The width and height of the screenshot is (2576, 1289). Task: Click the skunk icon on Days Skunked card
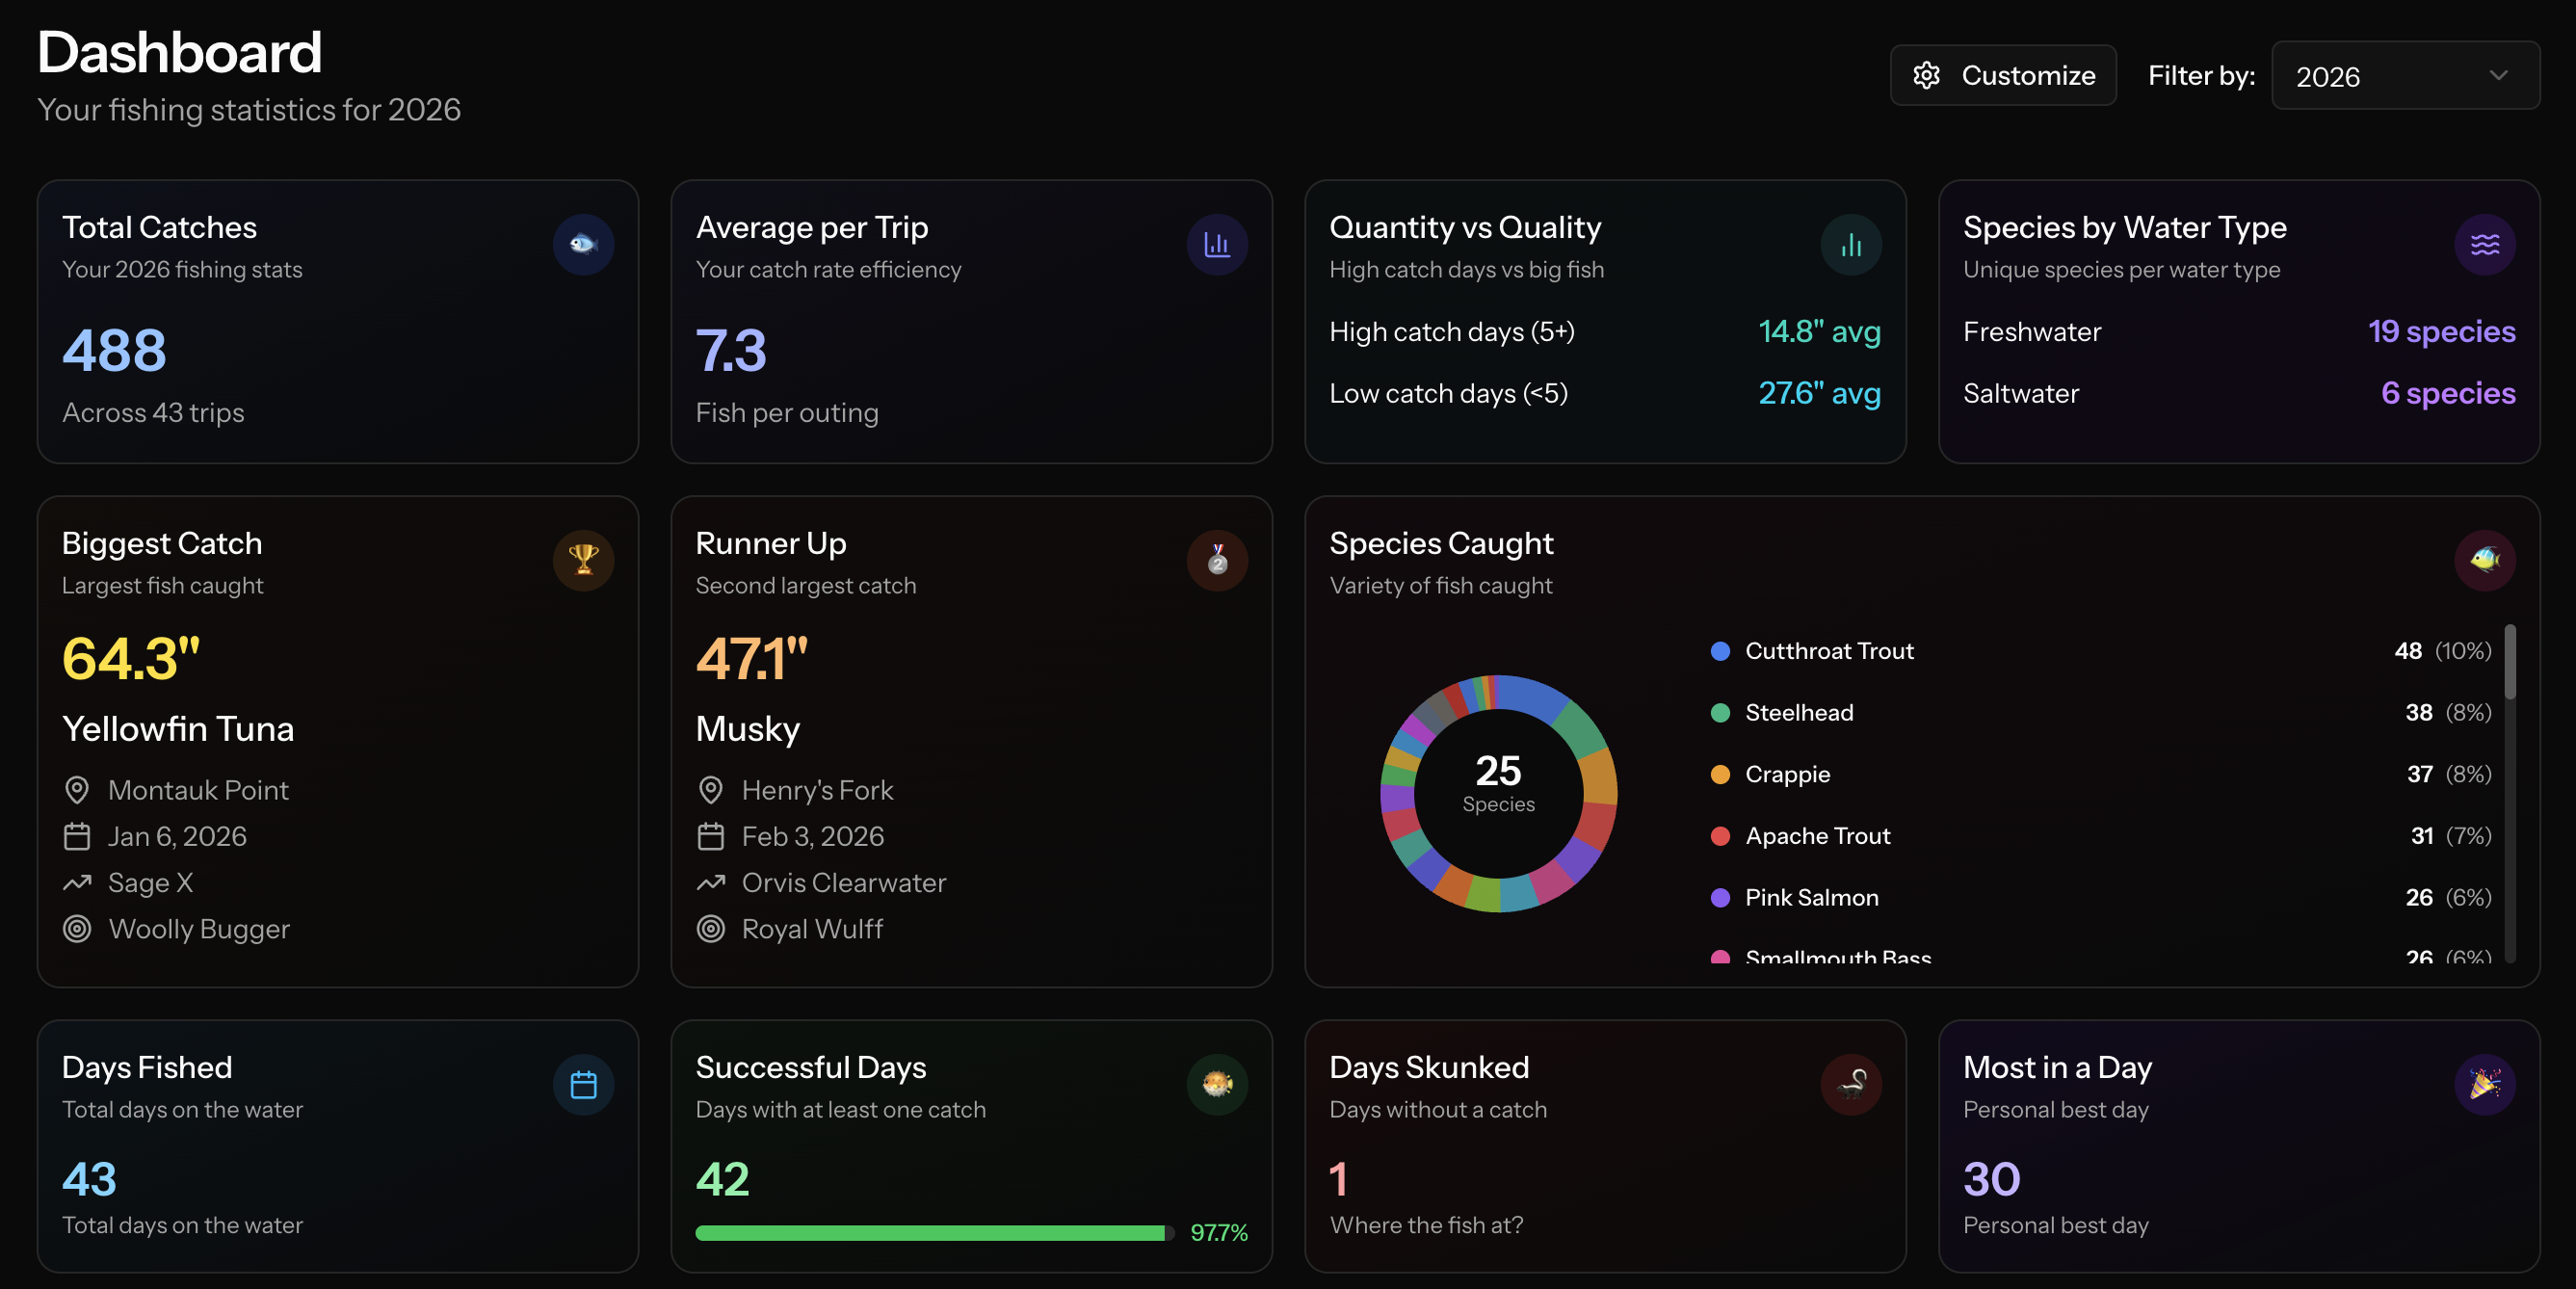[1850, 1084]
